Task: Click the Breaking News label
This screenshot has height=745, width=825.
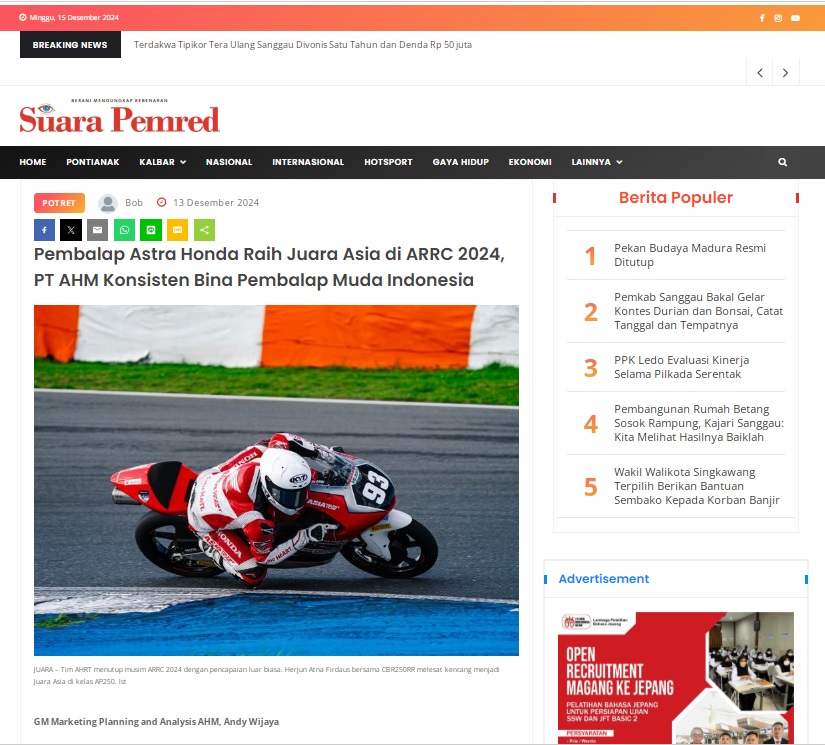Action: (x=70, y=45)
